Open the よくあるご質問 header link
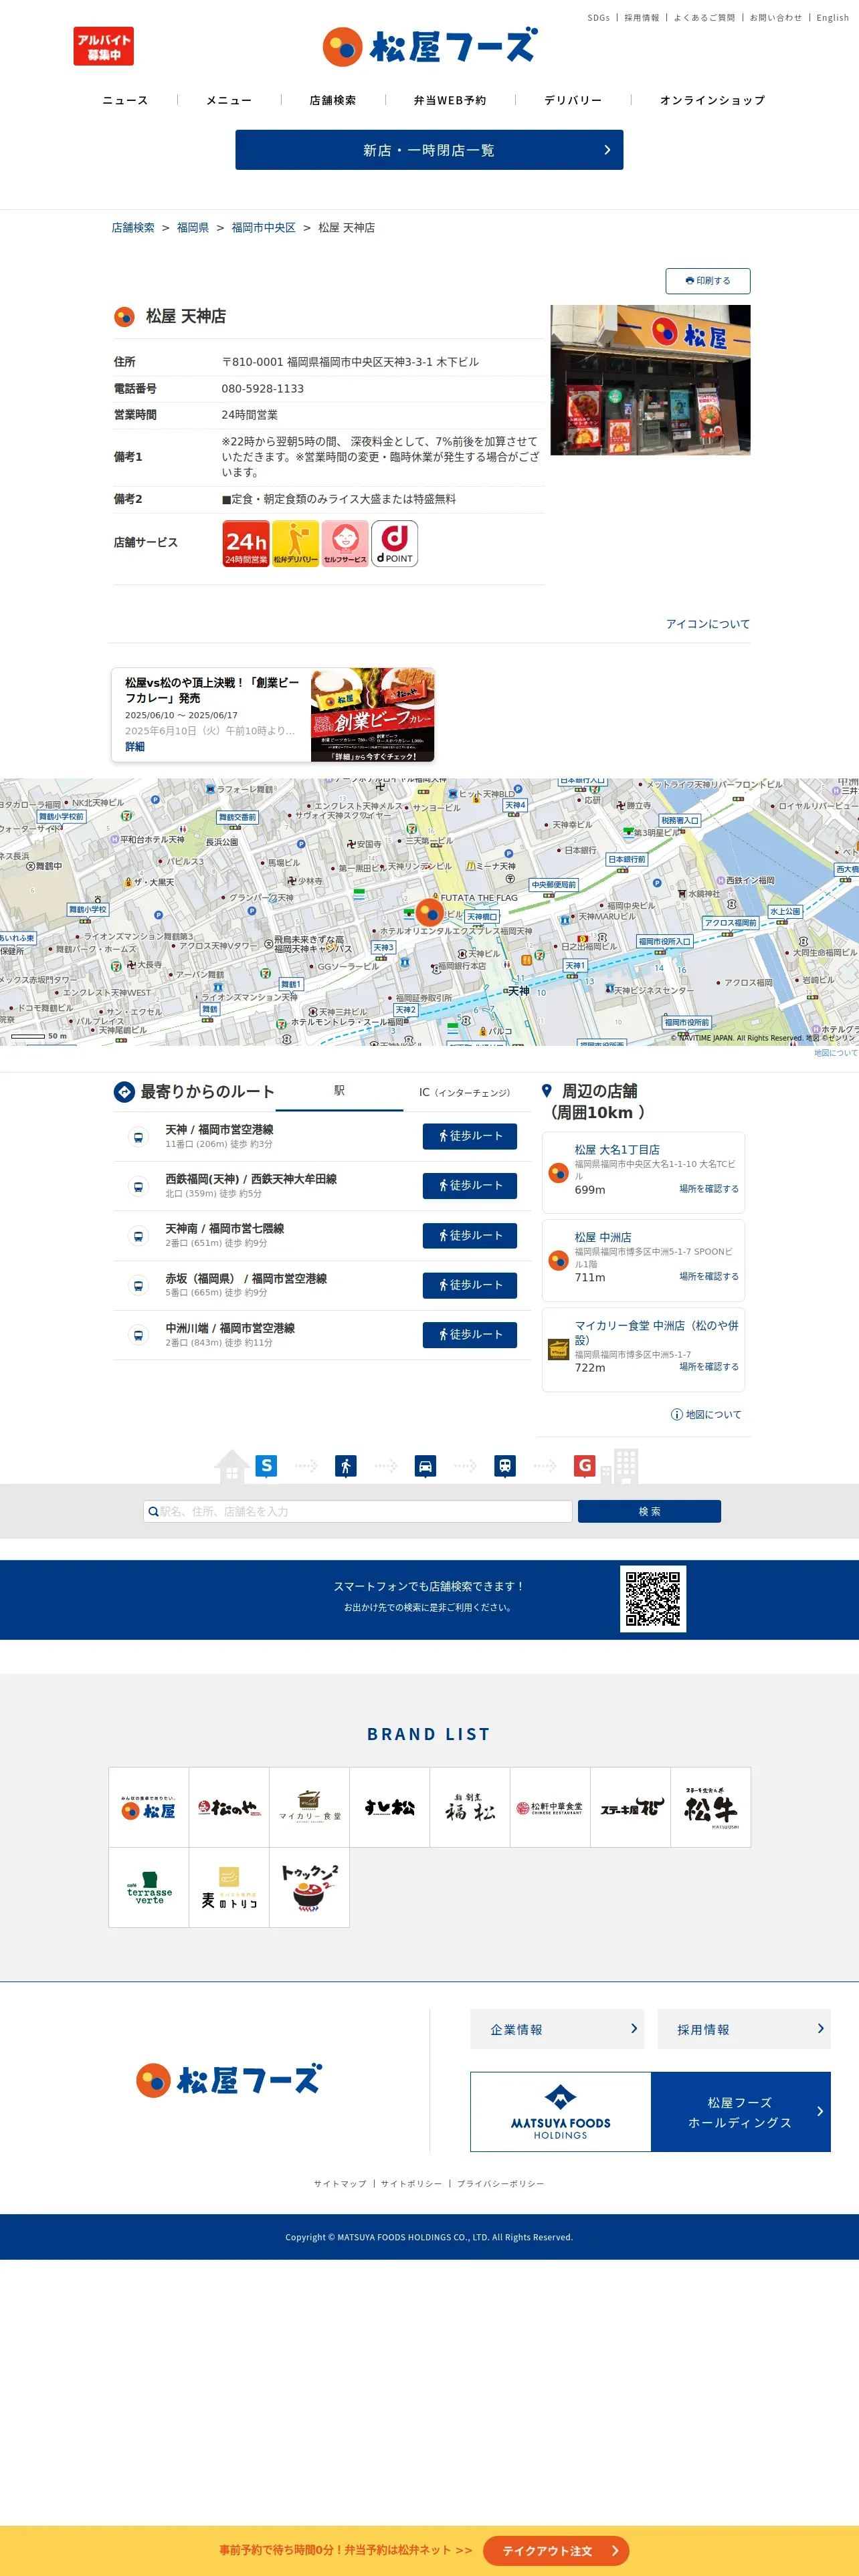The width and height of the screenshot is (859, 2576). 704,18
